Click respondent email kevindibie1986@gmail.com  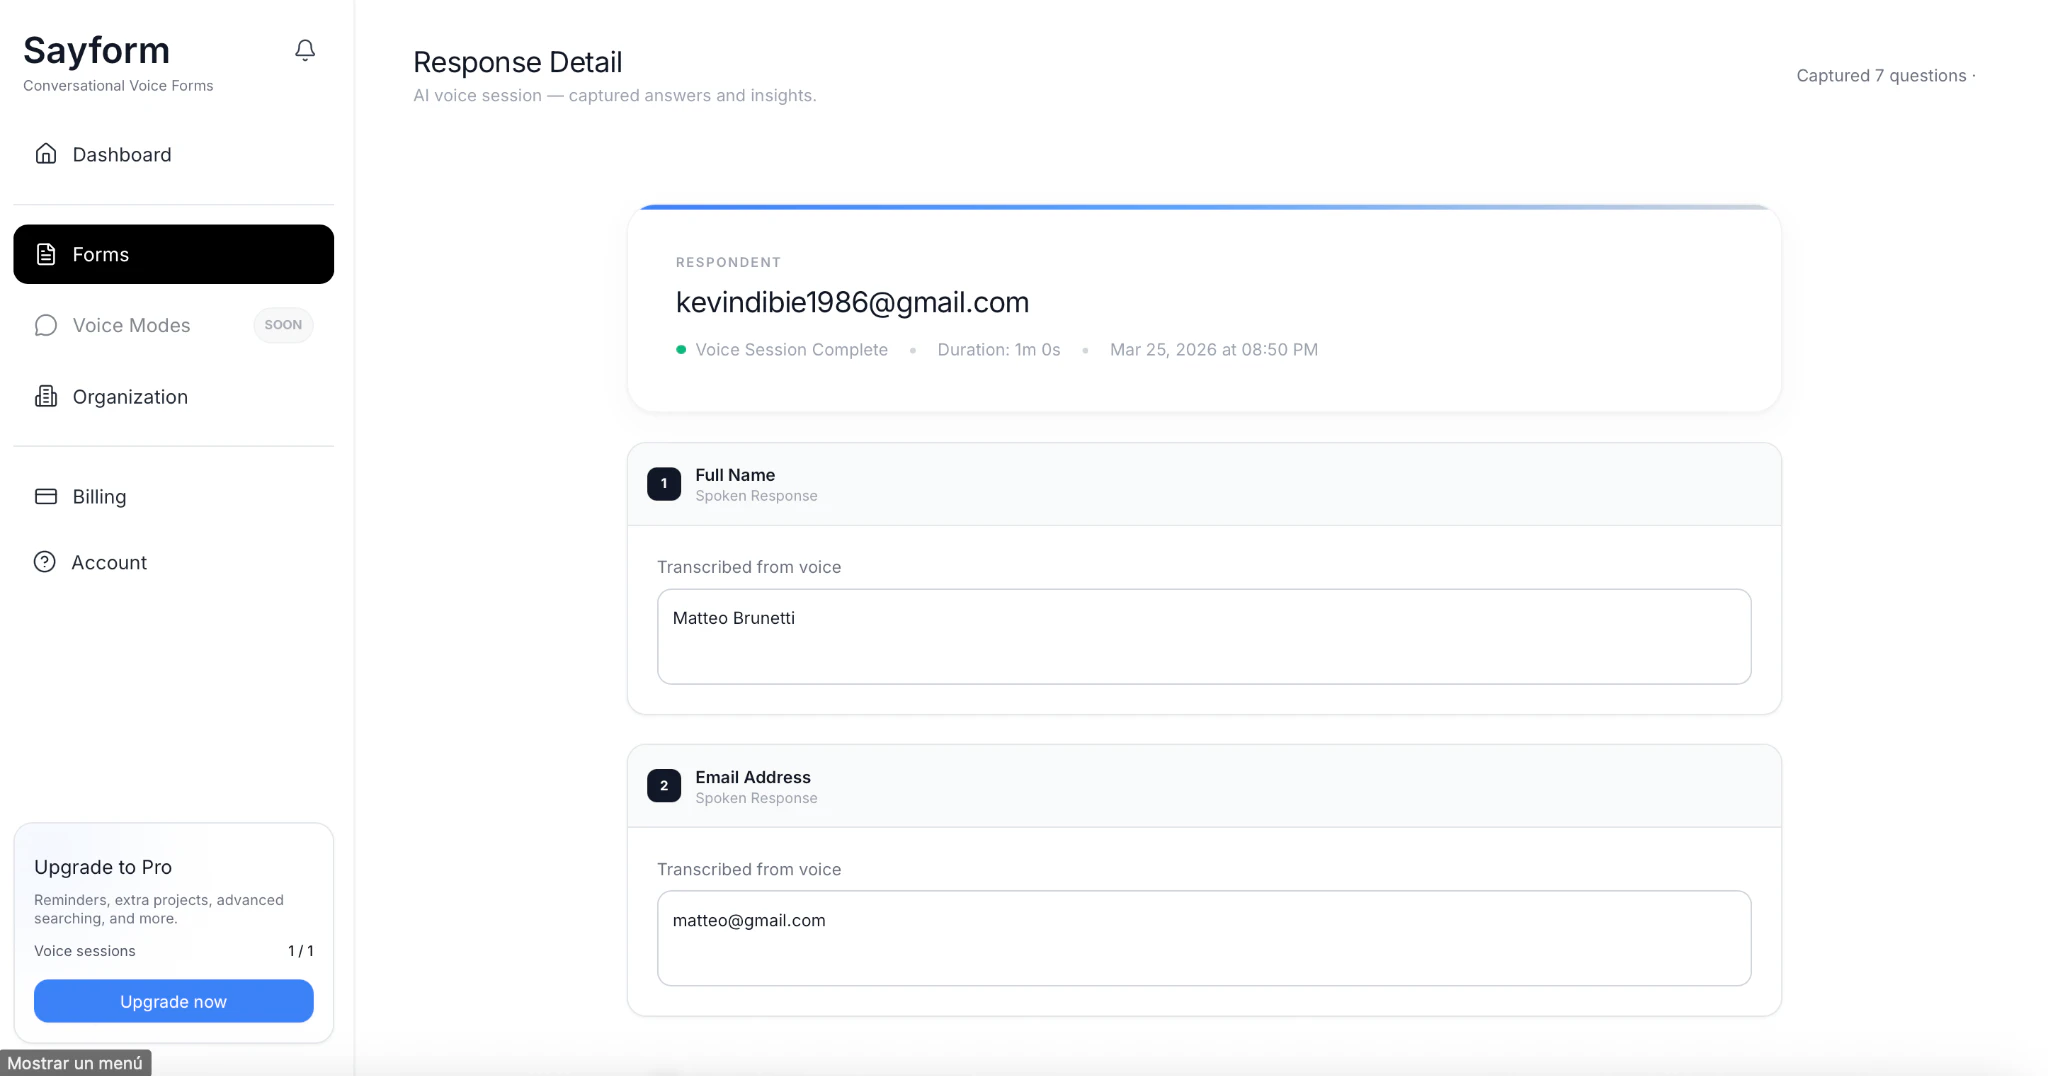coord(852,302)
